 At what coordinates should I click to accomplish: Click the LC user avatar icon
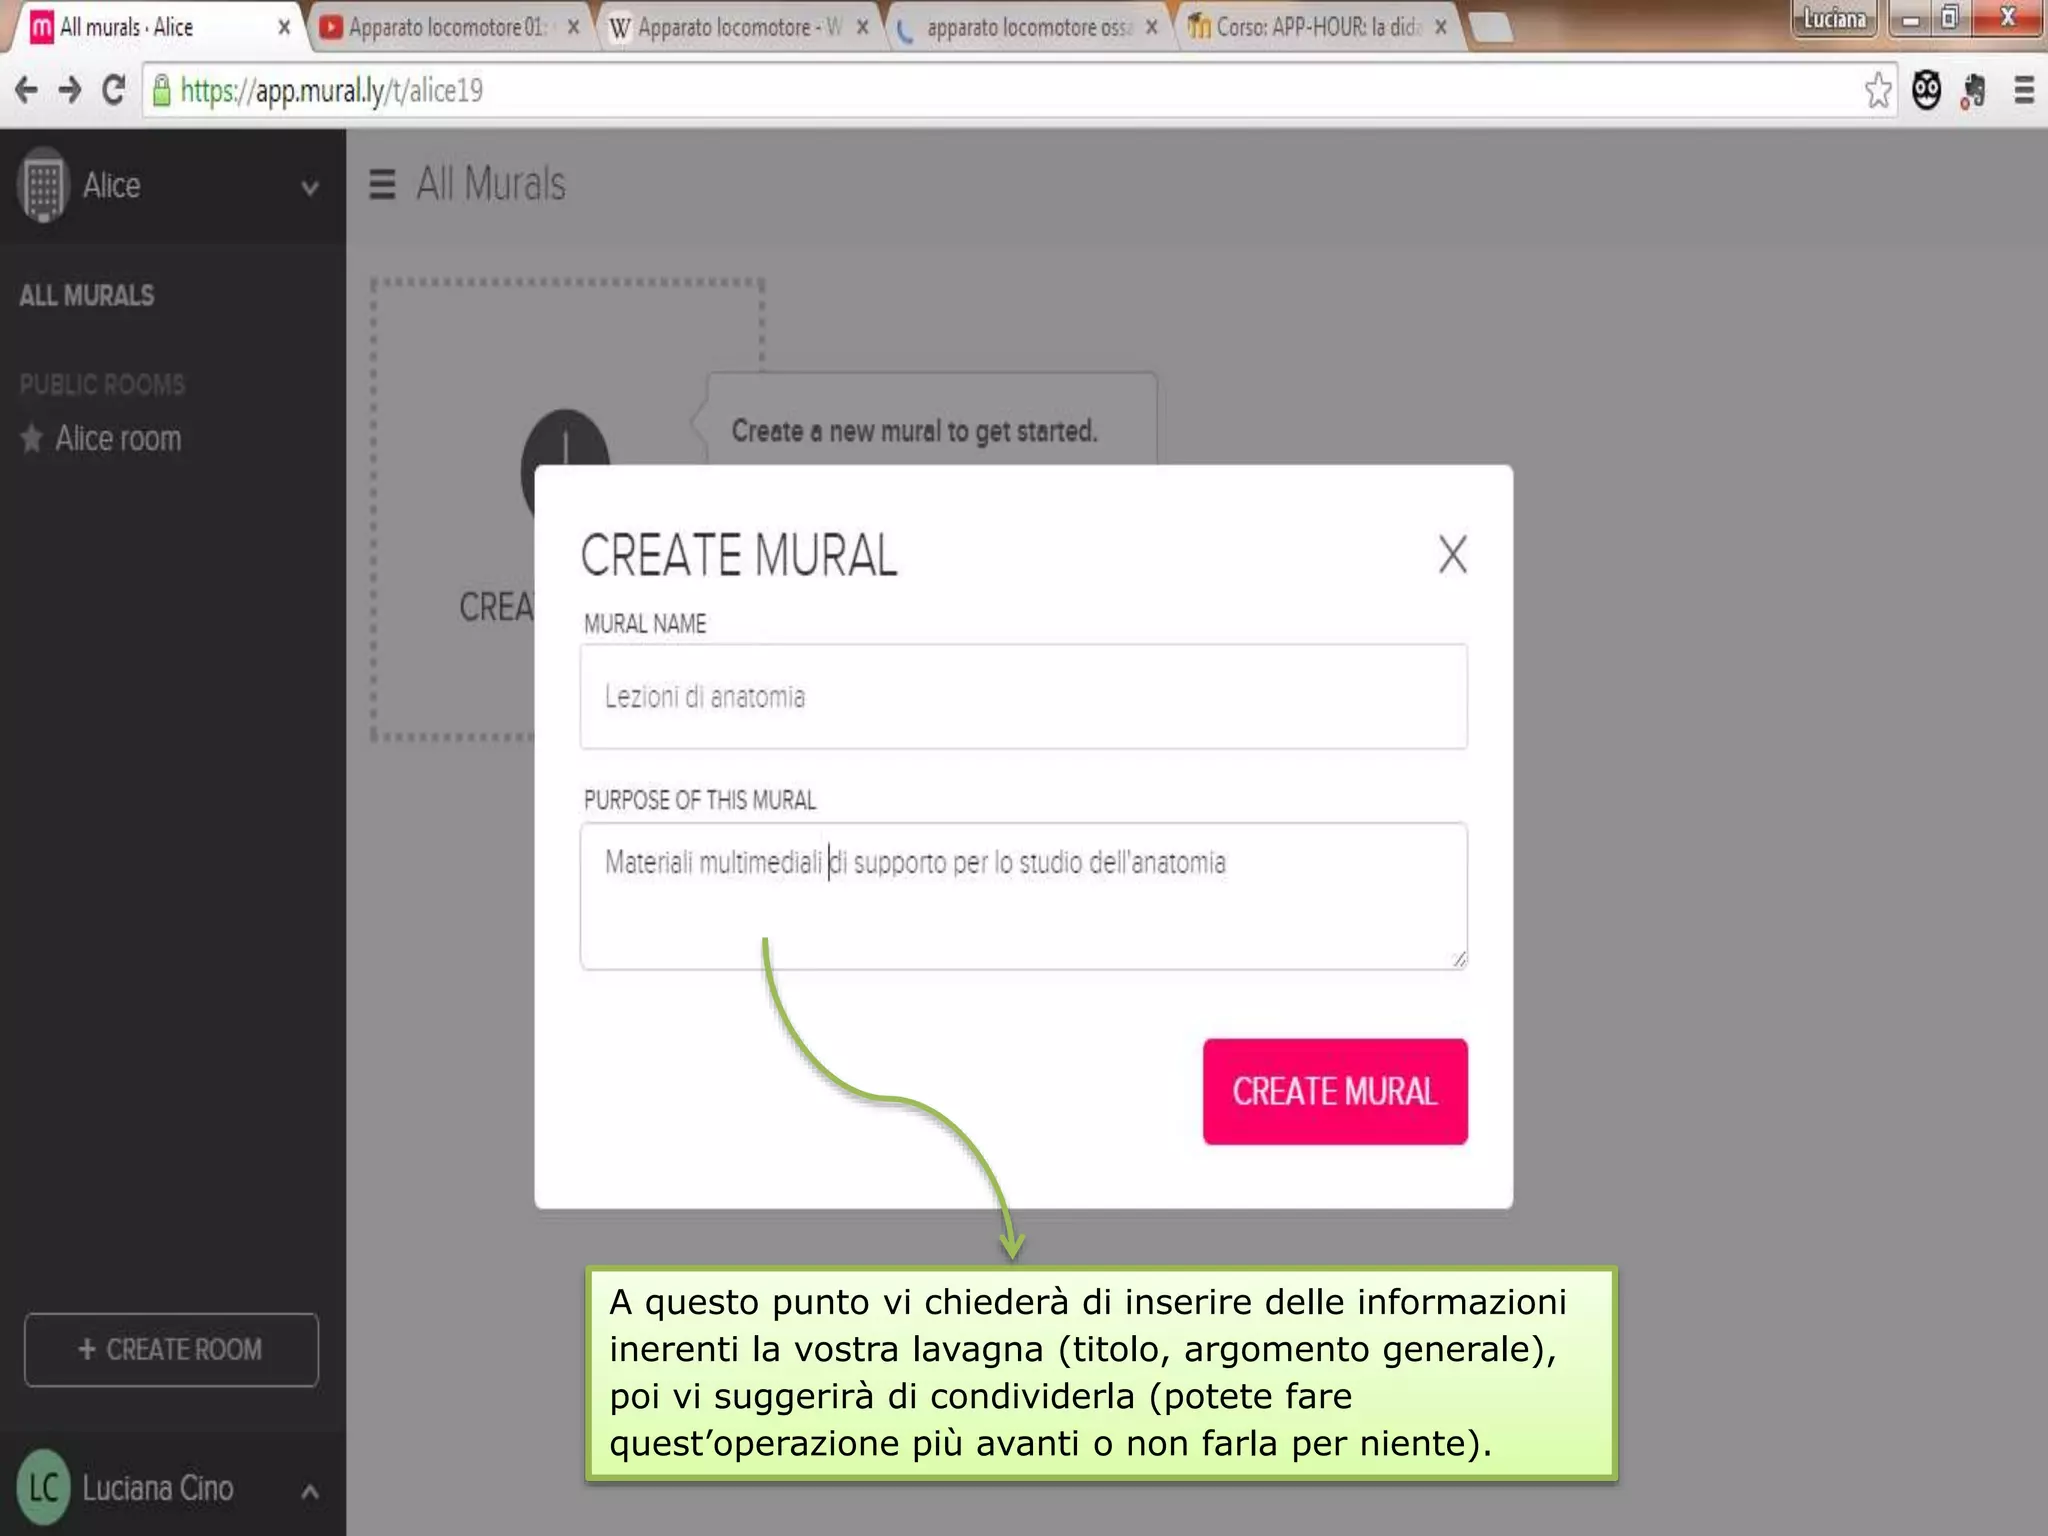click(x=43, y=1487)
